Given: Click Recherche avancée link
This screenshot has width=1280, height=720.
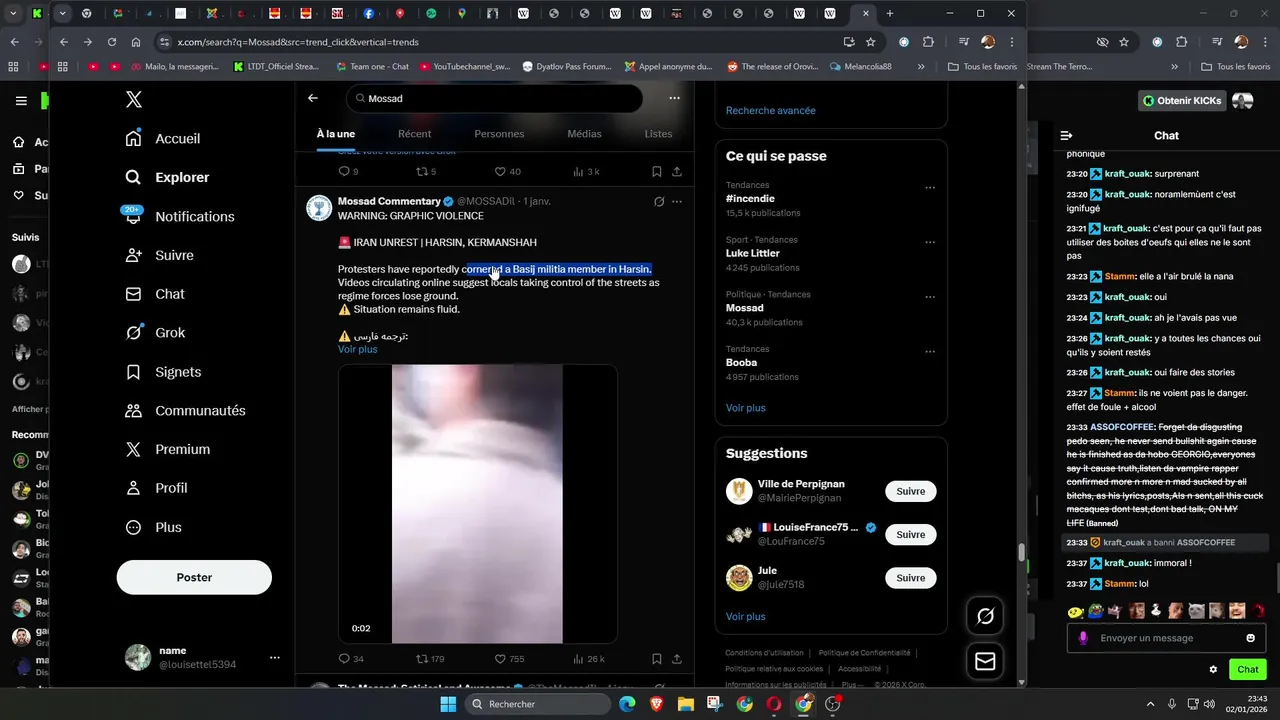Looking at the screenshot, I should [x=771, y=111].
